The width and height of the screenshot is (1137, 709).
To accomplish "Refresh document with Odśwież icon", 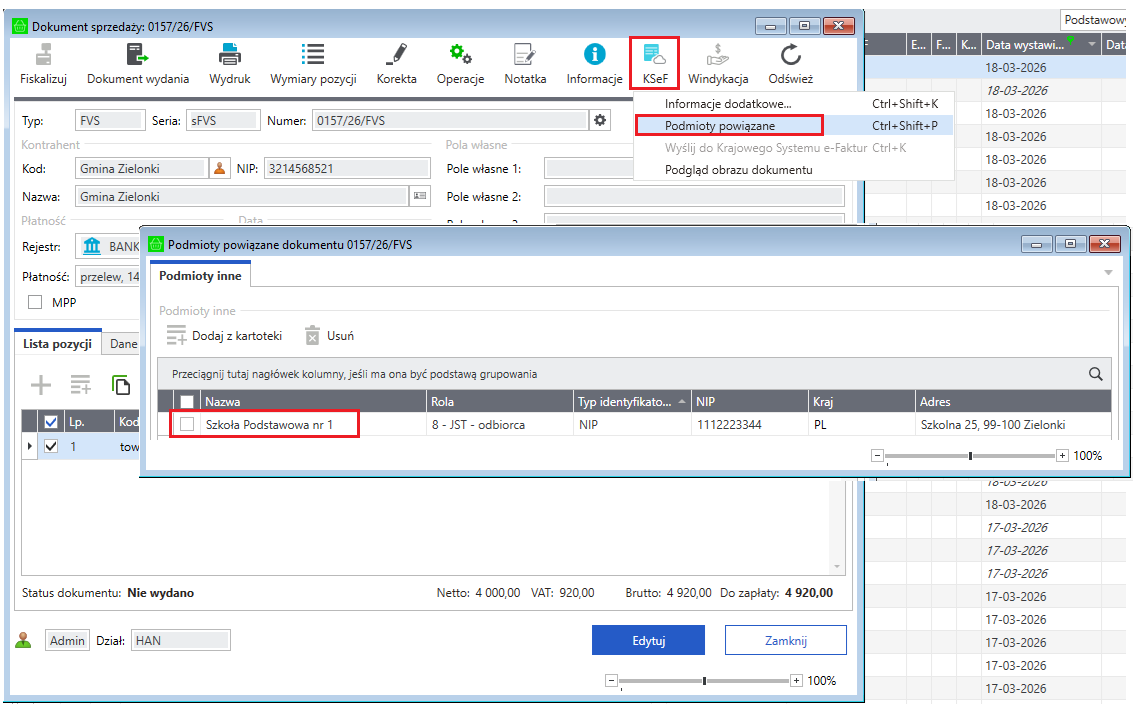I will (x=790, y=64).
